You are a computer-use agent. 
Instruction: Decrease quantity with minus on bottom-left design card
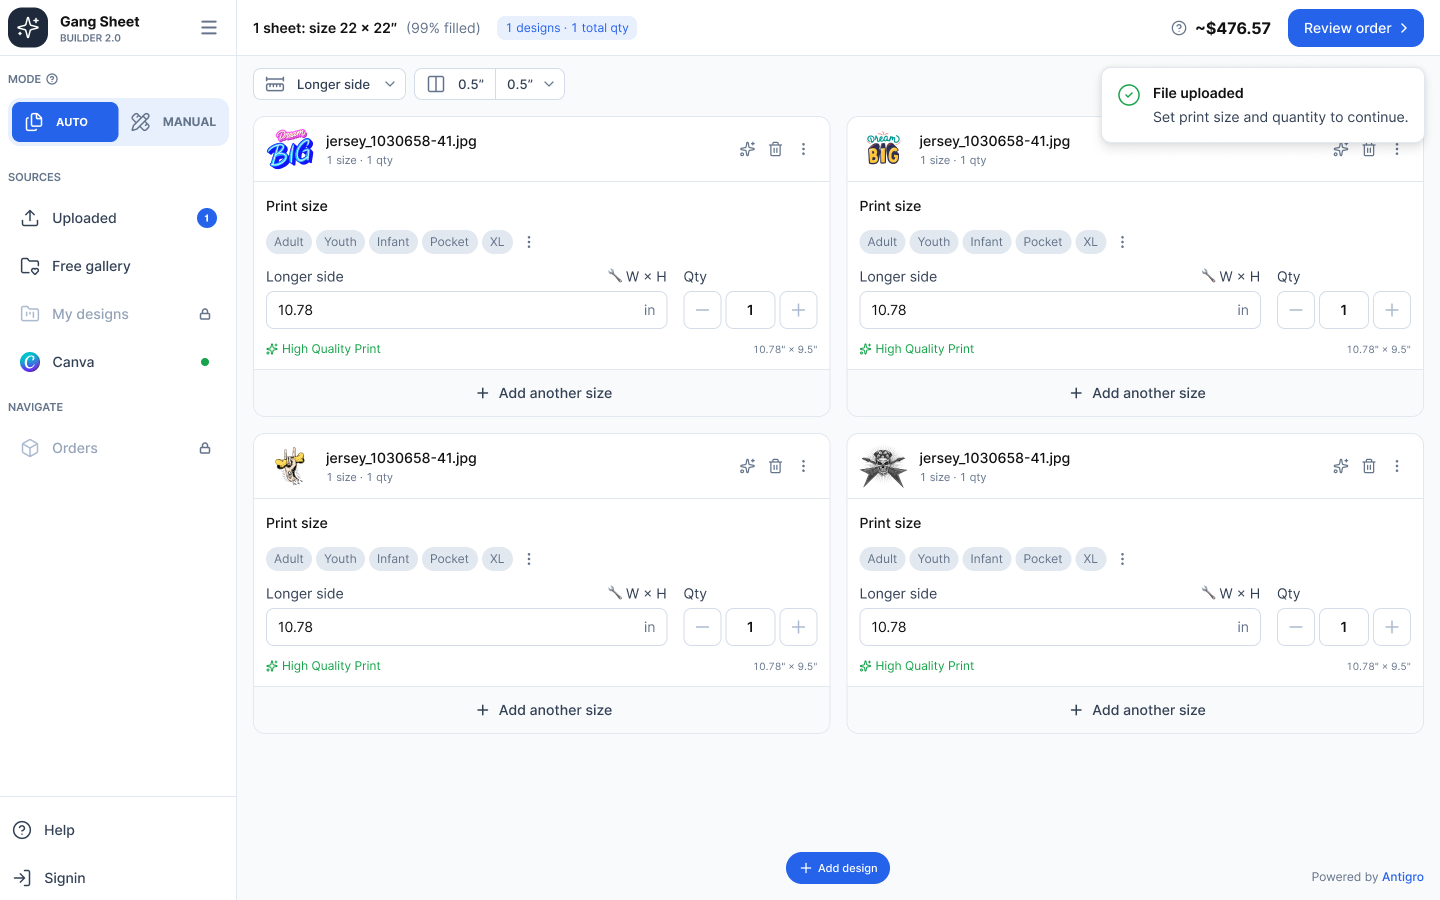tap(703, 627)
